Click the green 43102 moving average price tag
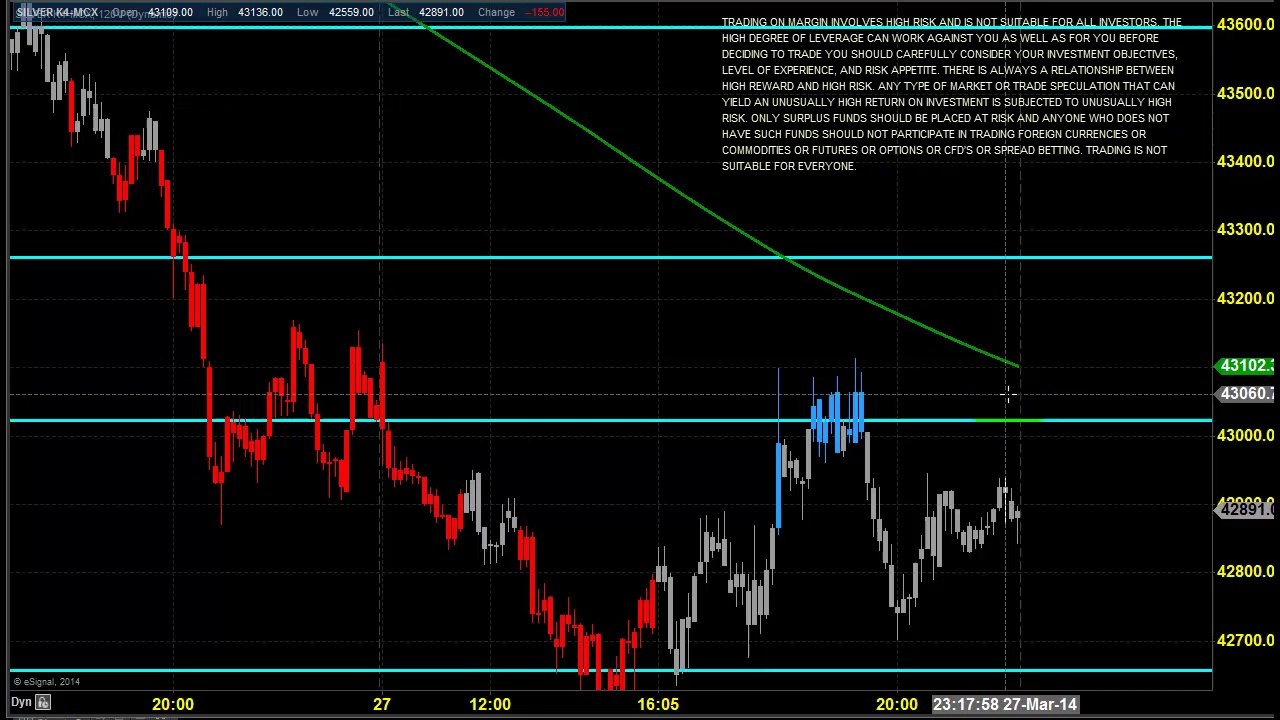The width and height of the screenshot is (1280, 720). [1244, 366]
